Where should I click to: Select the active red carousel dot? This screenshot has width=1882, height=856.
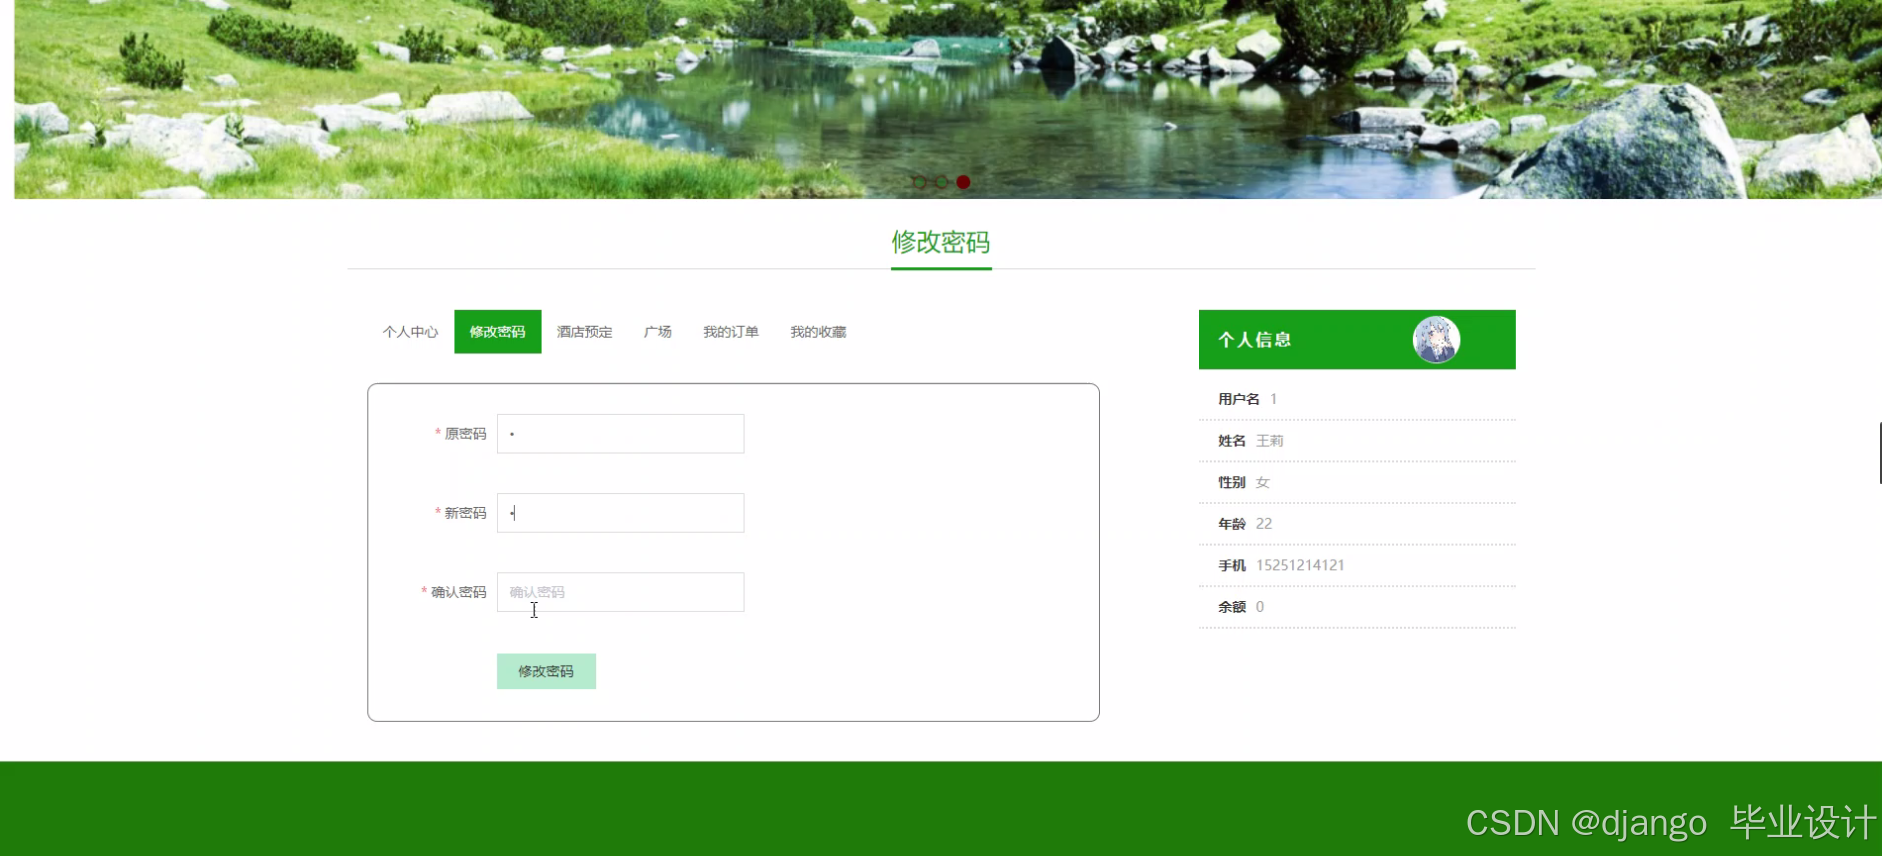[x=963, y=182]
